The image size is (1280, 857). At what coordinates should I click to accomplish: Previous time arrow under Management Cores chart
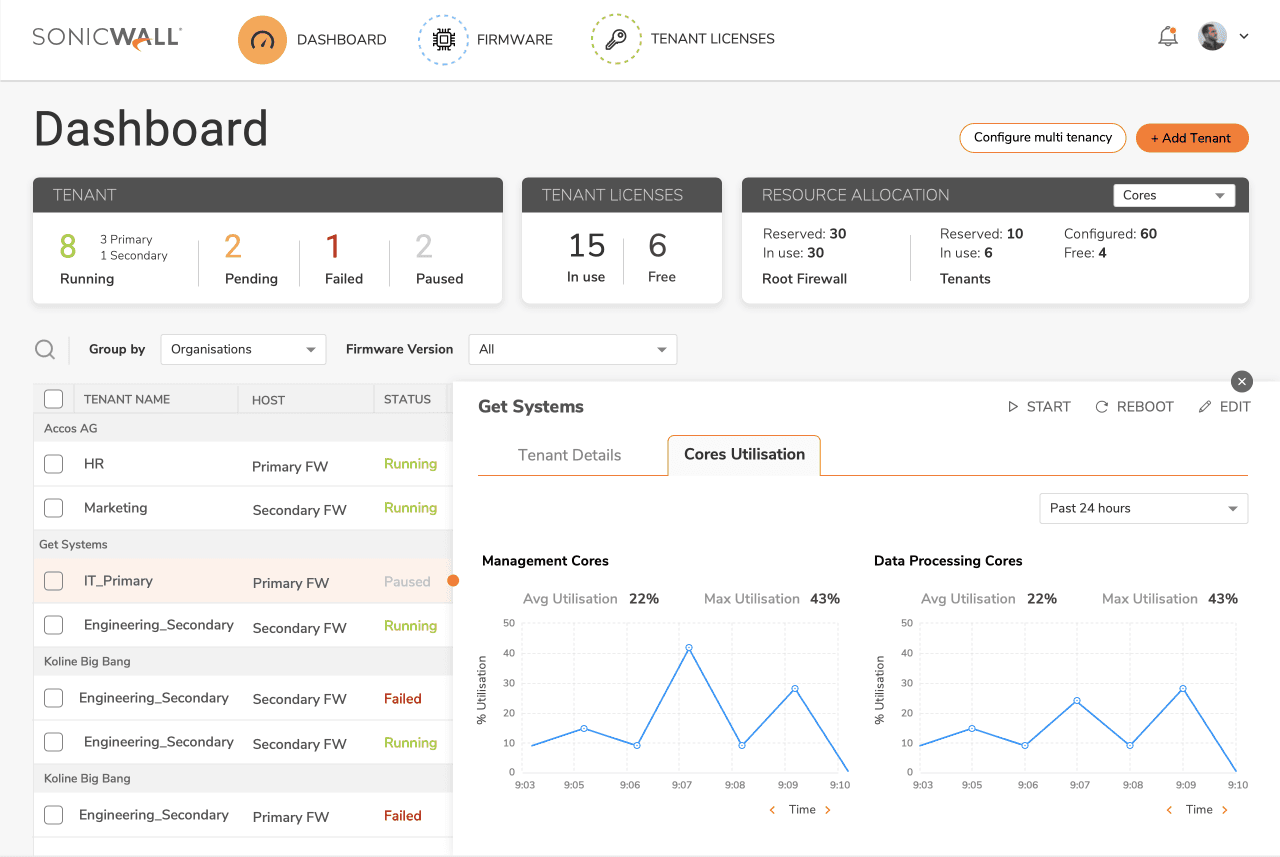tap(772, 810)
